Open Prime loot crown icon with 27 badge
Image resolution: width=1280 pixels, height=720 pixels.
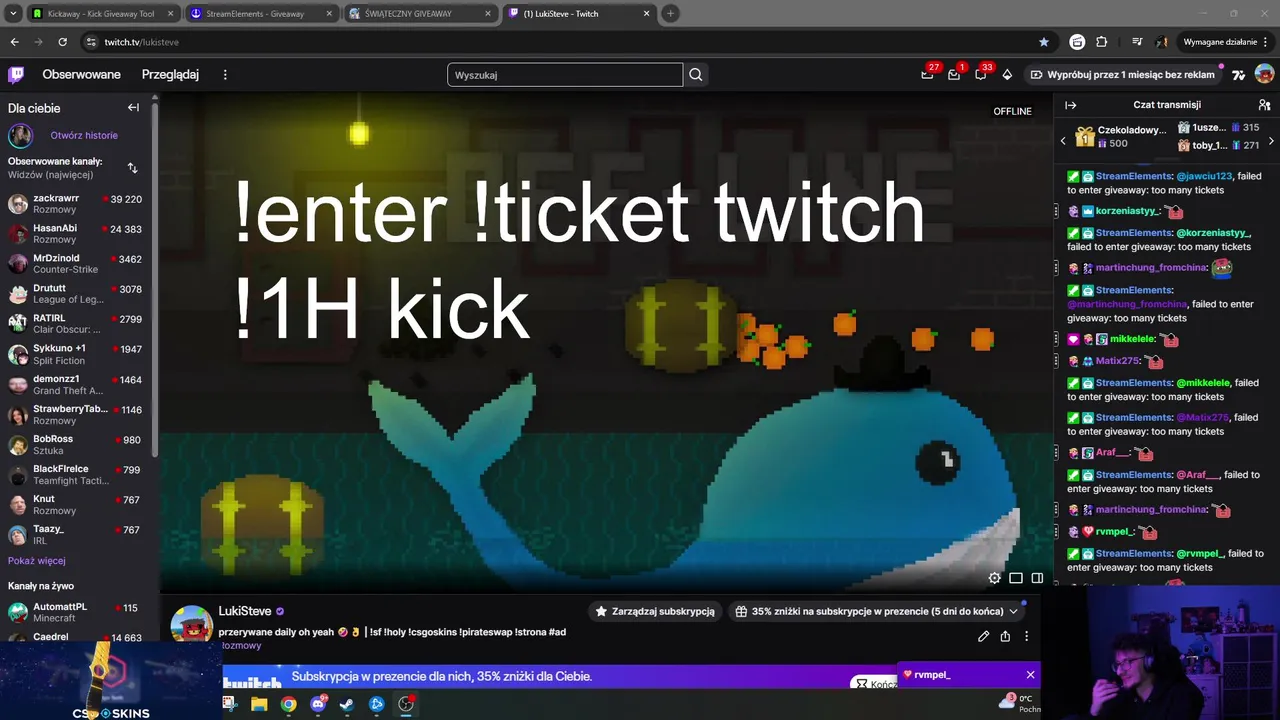pyautogui.click(x=928, y=75)
